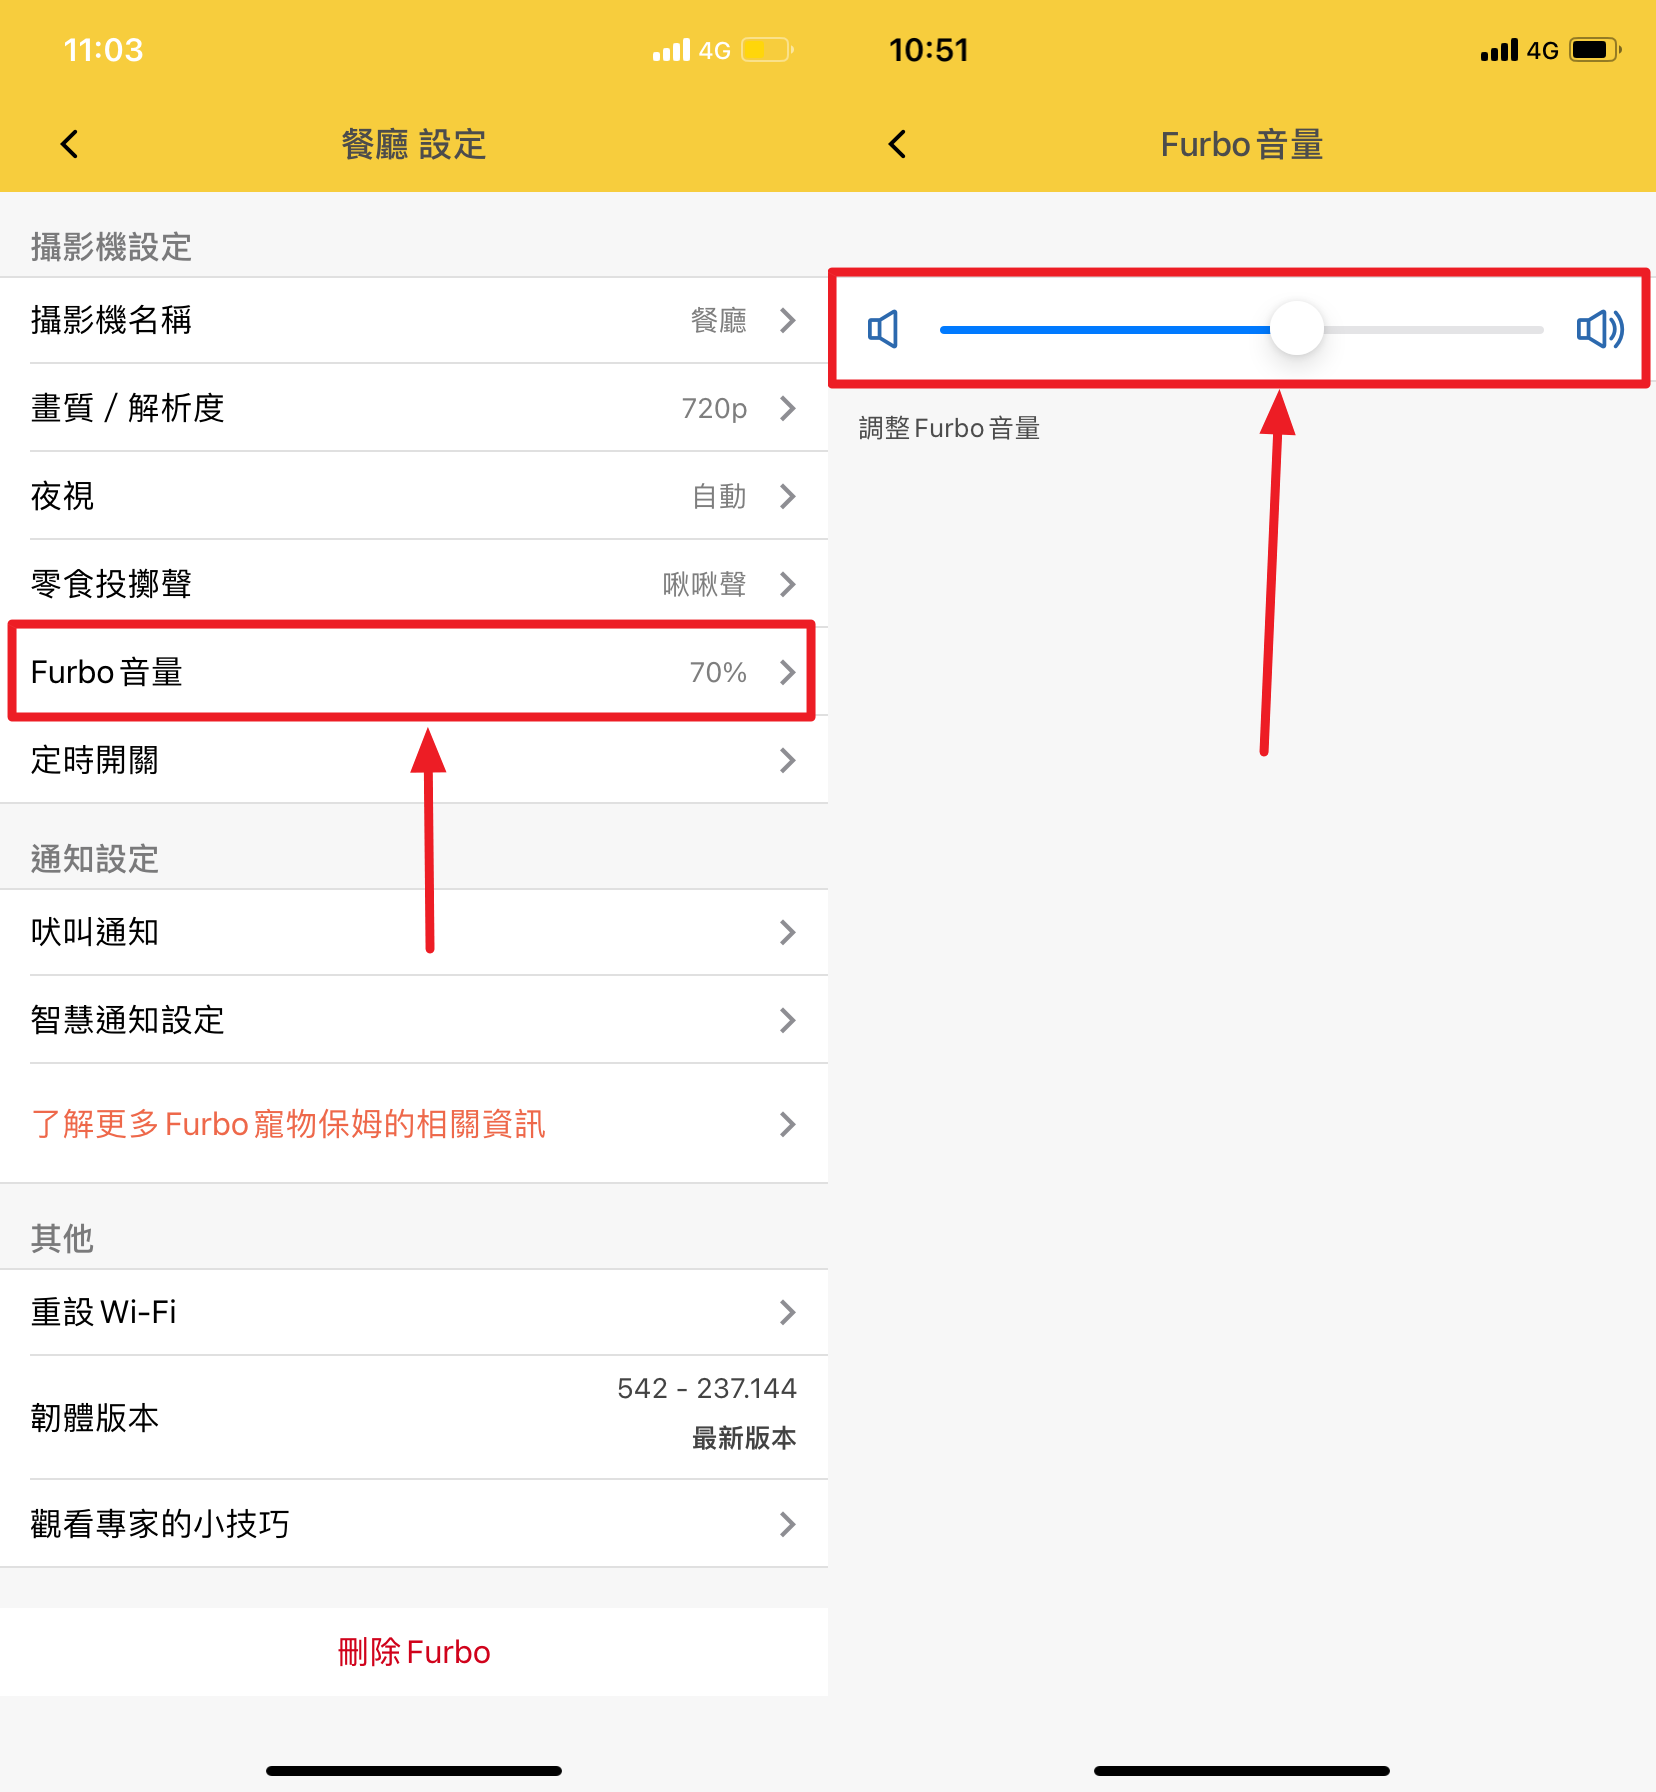Tap the 餐廳 設定 page title

(414, 144)
